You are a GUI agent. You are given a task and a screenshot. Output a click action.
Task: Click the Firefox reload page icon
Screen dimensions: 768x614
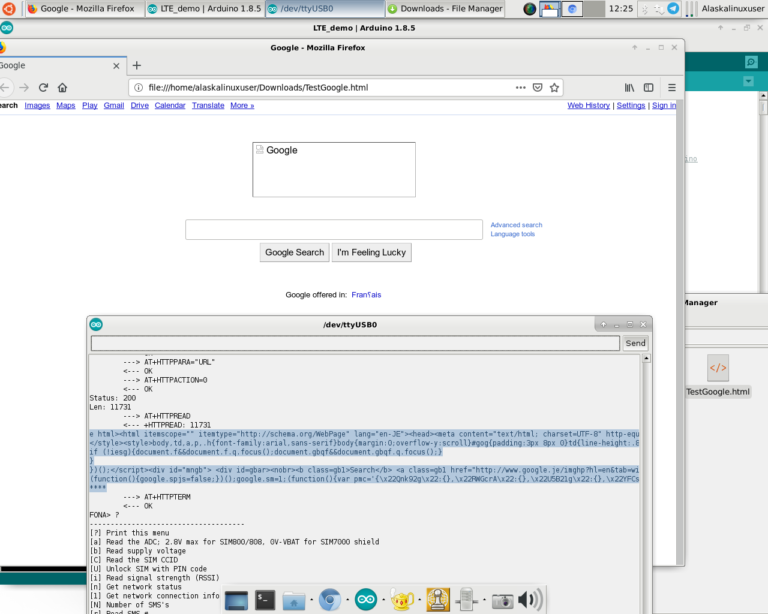pos(43,87)
